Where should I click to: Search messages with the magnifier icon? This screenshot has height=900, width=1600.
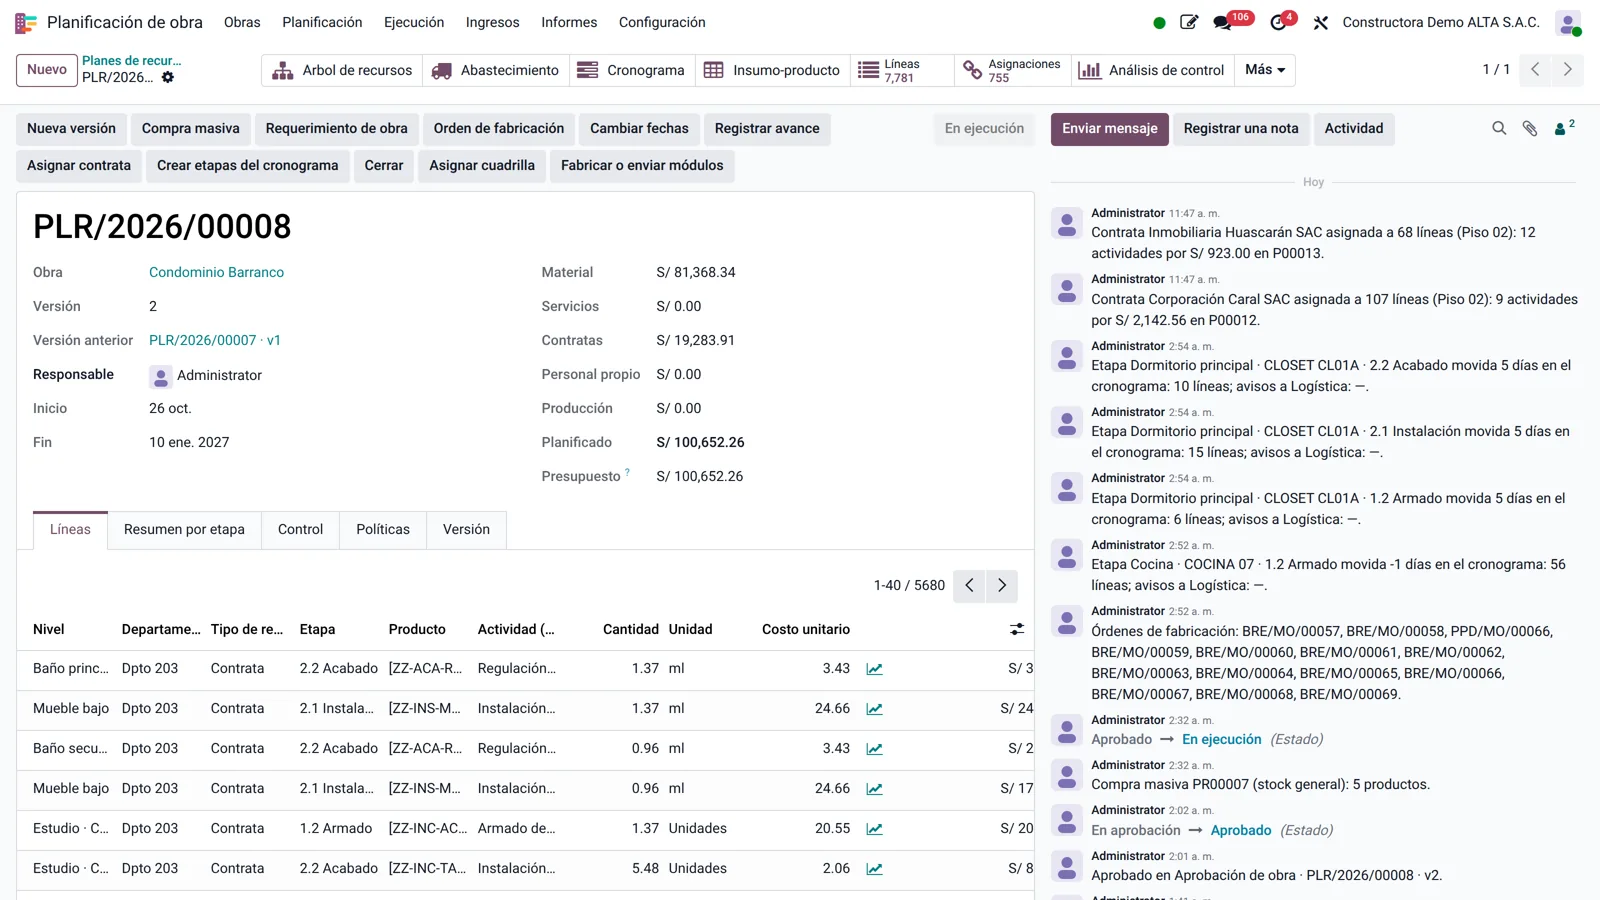1499,128
